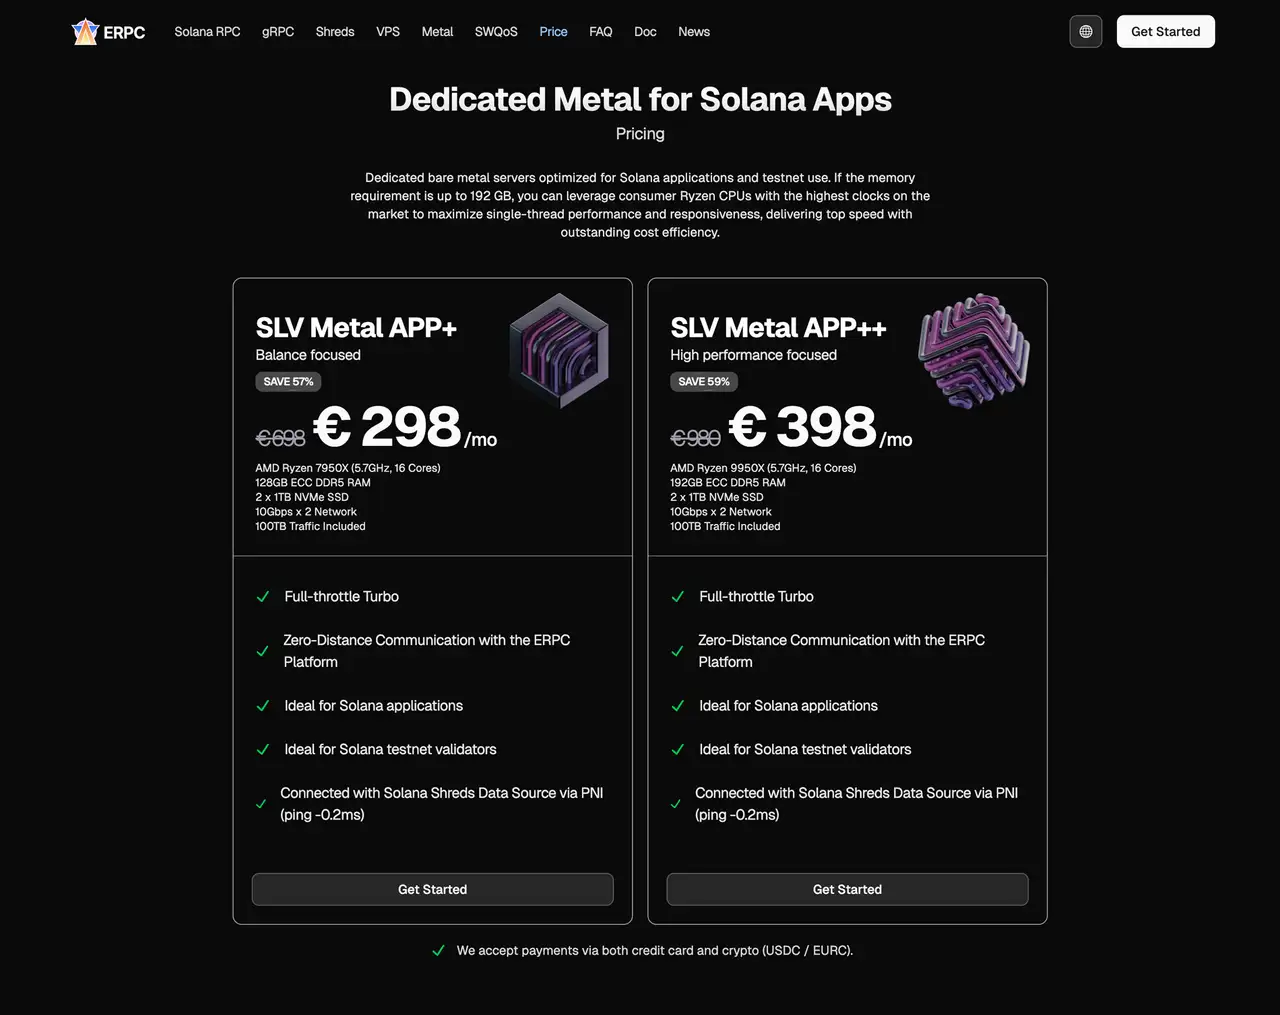This screenshot has height=1015, width=1280.
Task: Open the Solana RPC page
Action: pos(207,31)
